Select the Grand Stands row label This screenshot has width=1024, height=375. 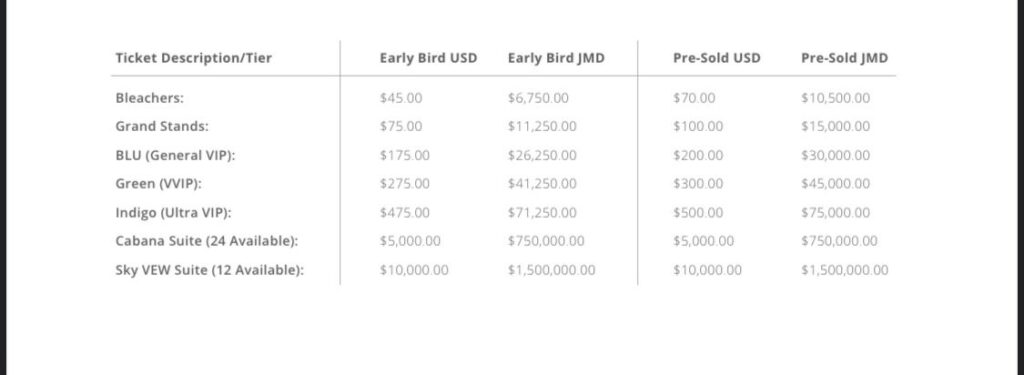(162, 126)
